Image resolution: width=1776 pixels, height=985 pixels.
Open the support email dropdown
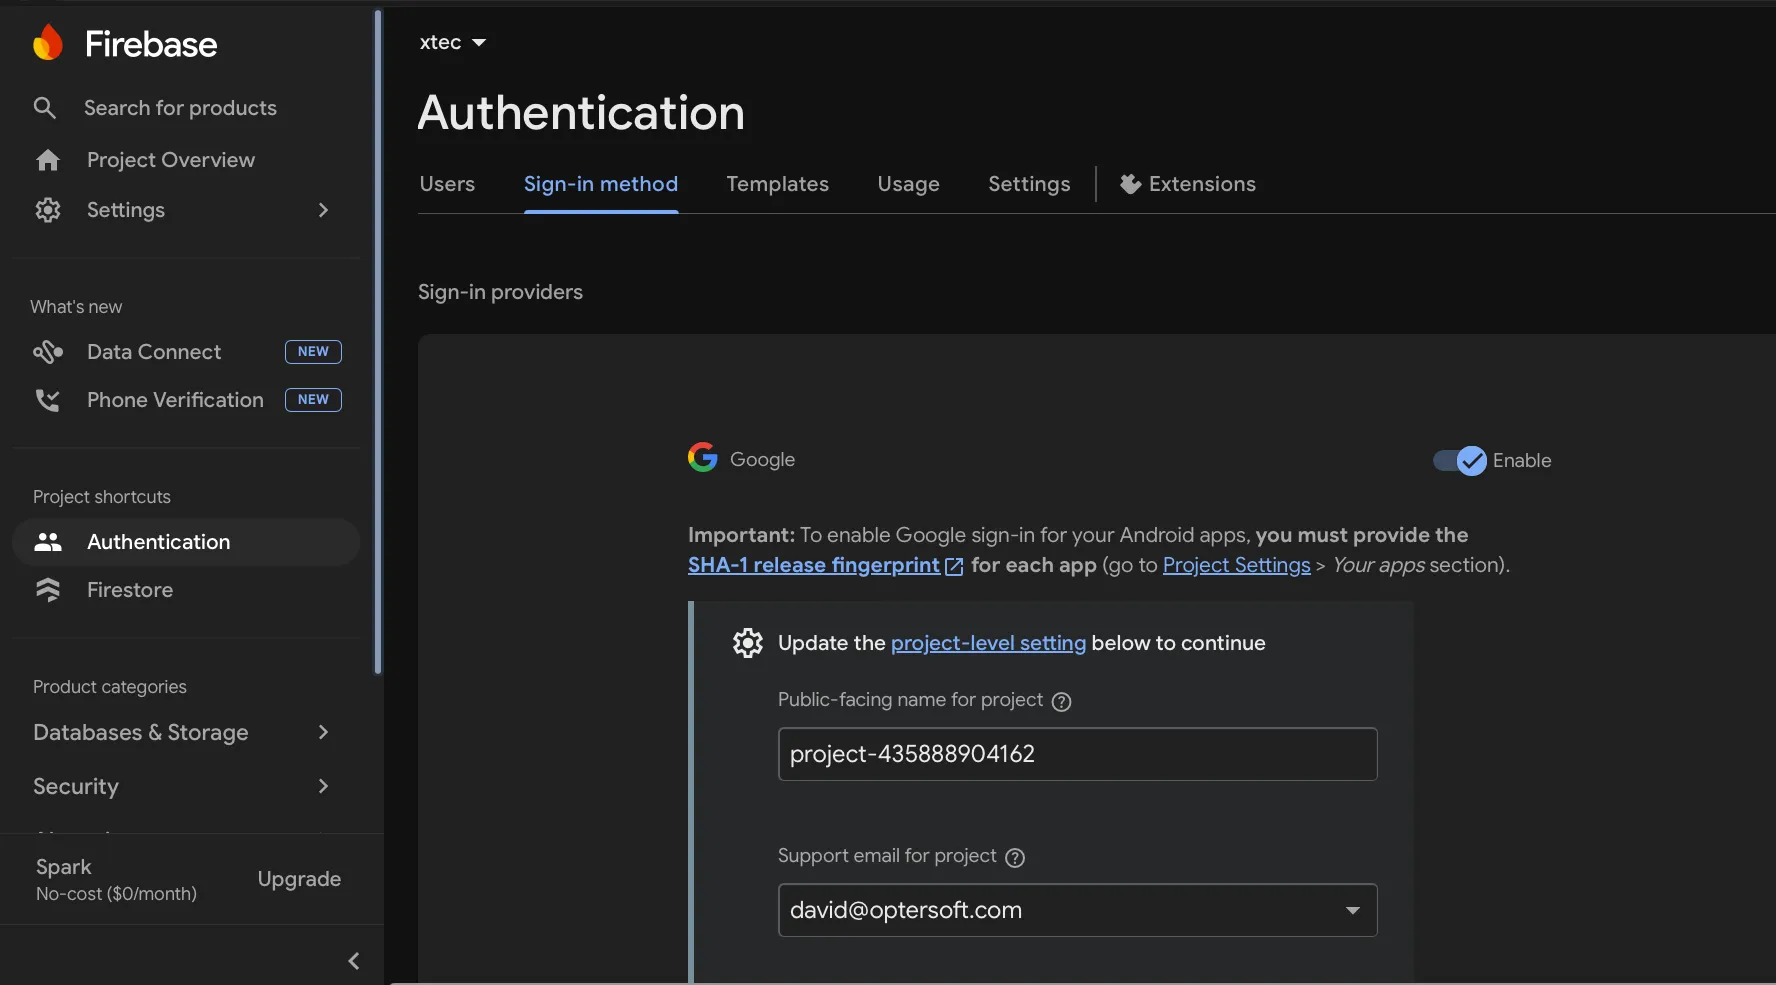(1352, 910)
